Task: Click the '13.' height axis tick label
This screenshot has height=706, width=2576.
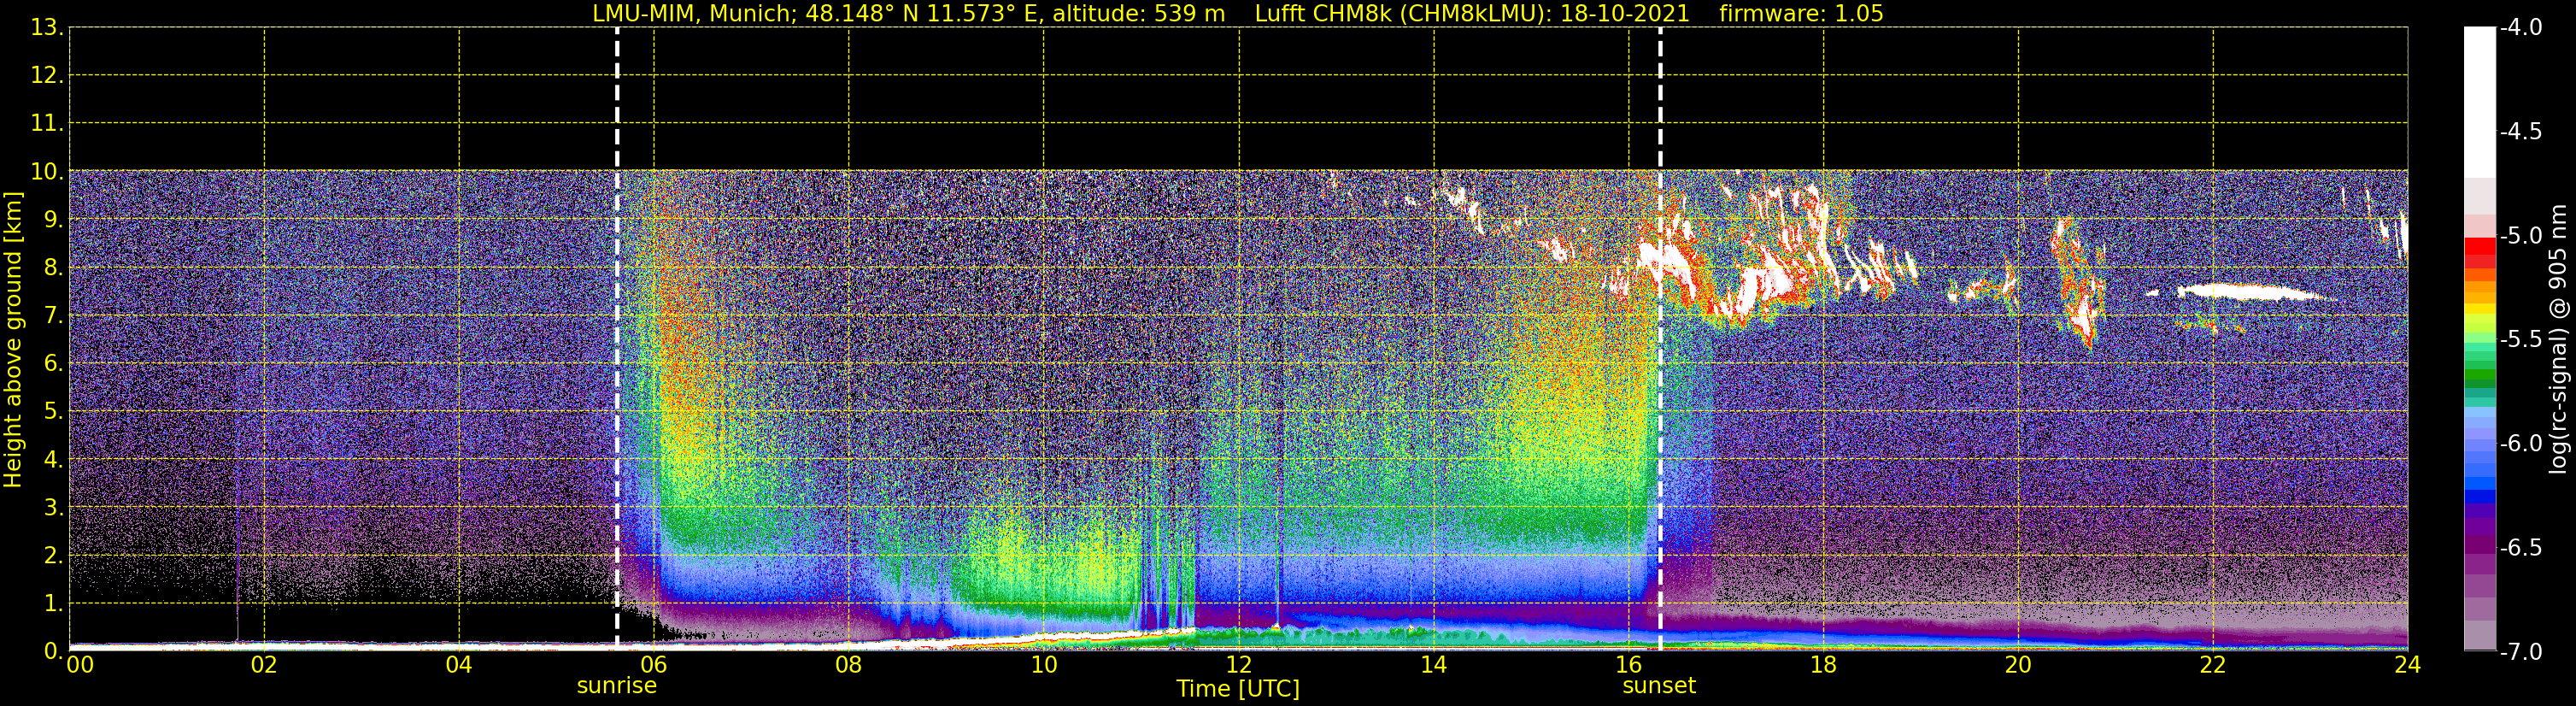Action: pos(47,28)
